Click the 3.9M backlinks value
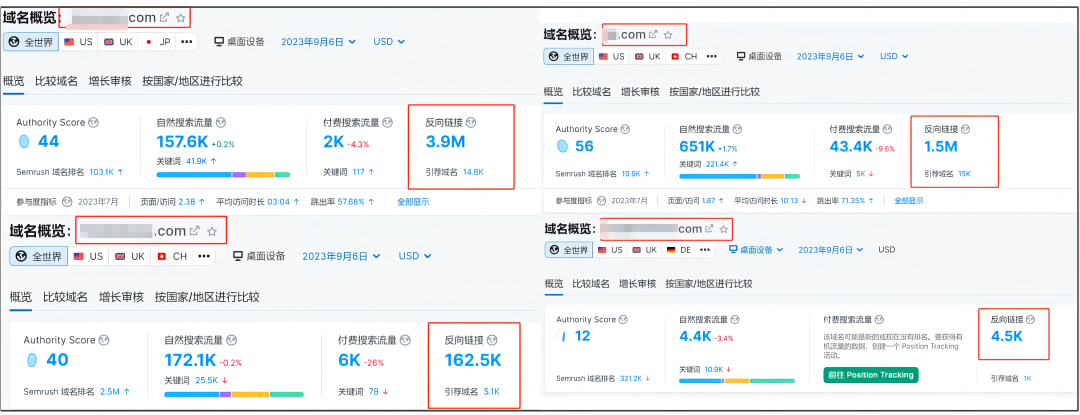Viewport: 1080px width, 415px height. click(x=445, y=142)
